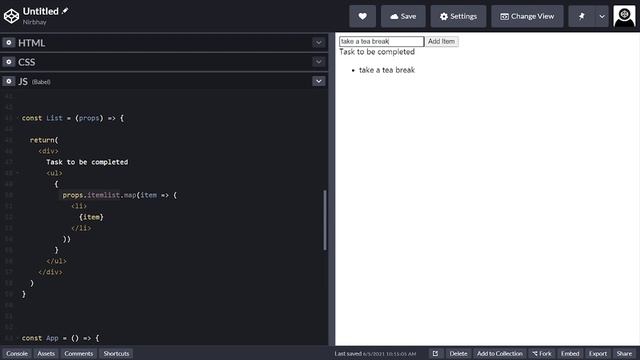Click the Add Item button
The width and height of the screenshot is (640, 360).
pos(442,41)
